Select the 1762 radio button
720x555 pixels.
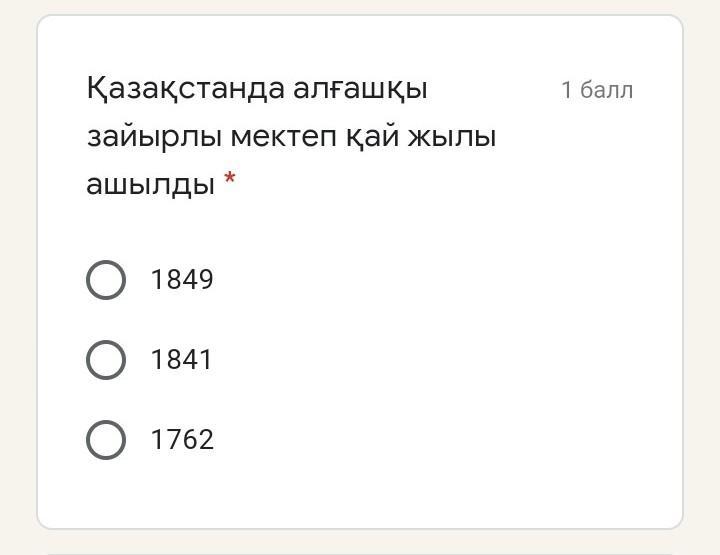pyautogui.click(x=106, y=440)
